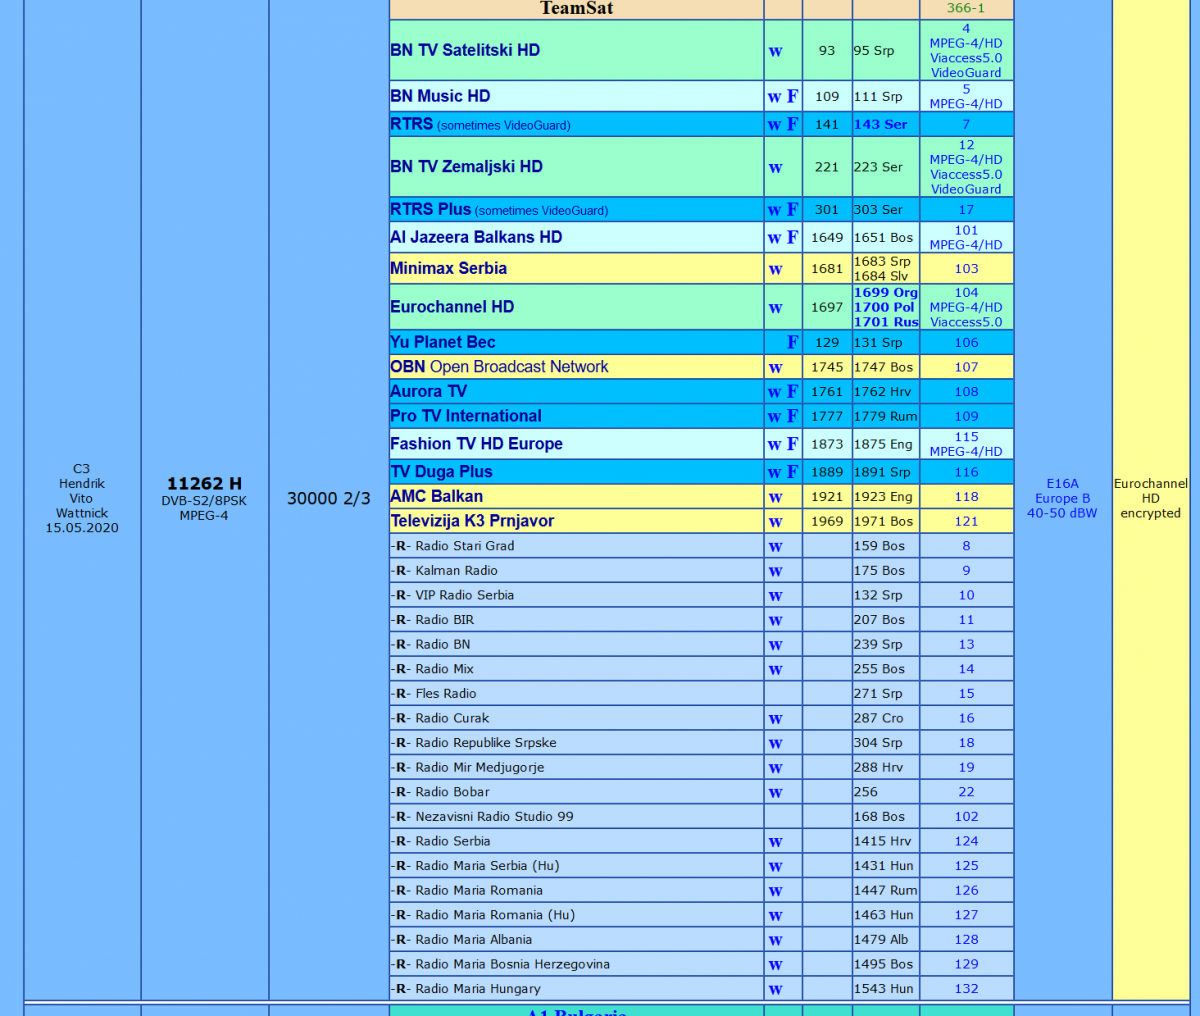Click the '30000 2/3' symbol rate cell
This screenshot has width=1200, height=1016.
point(328,498)
